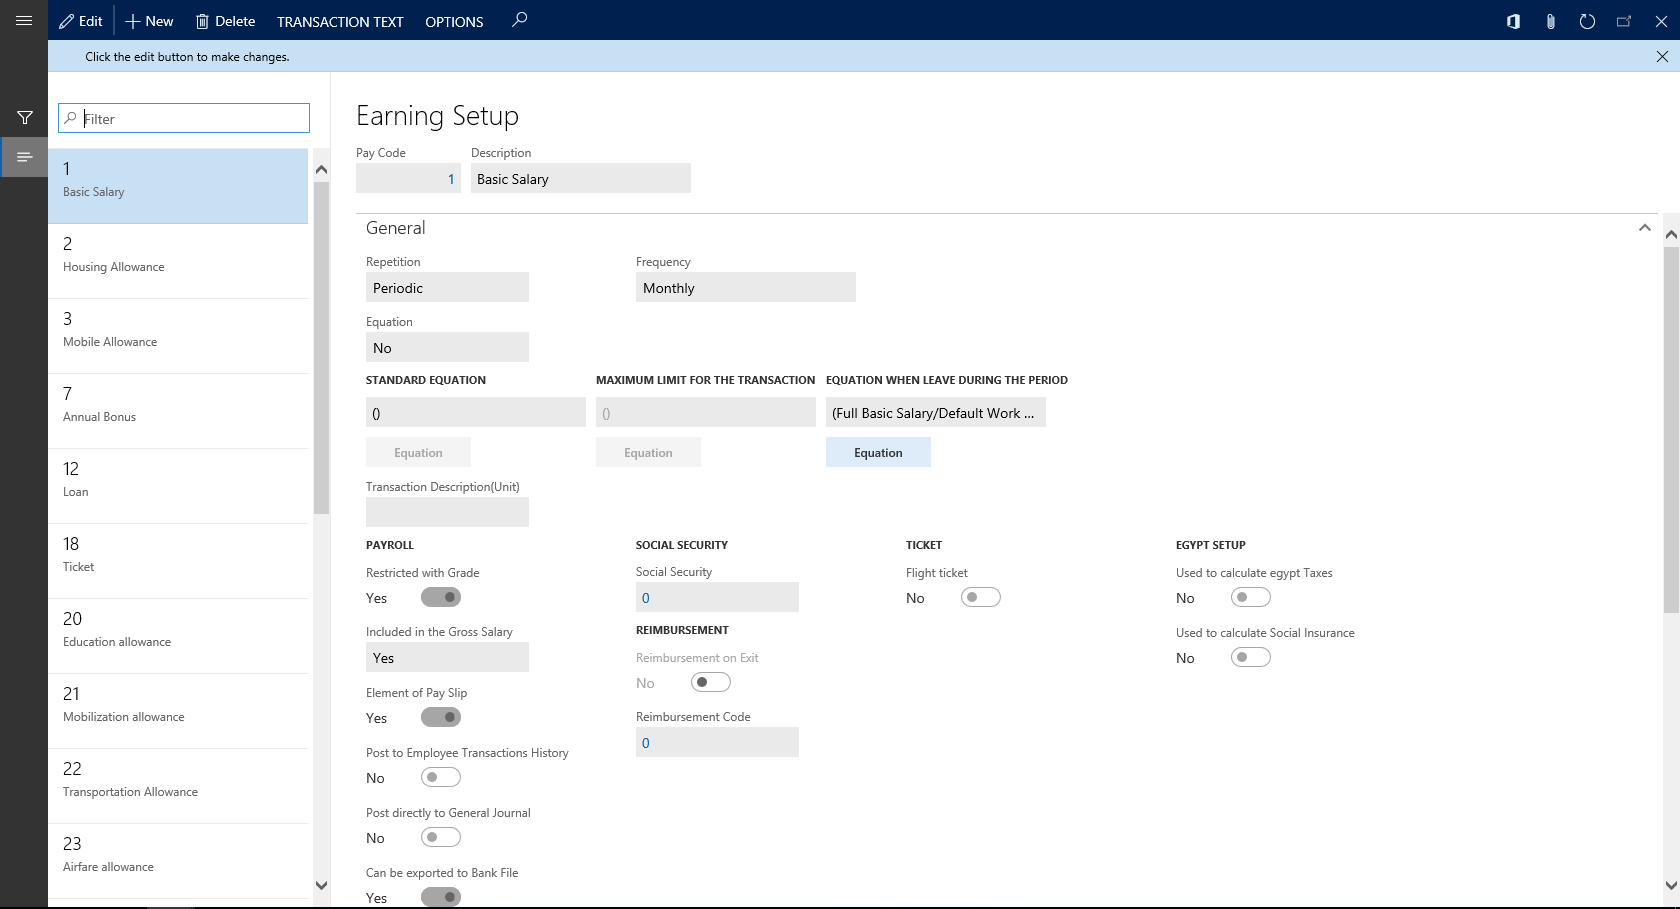Select pay code 12 Loan
This screenshot has width=1680, height=909.
pyautogui.click(x=178, y=486)
